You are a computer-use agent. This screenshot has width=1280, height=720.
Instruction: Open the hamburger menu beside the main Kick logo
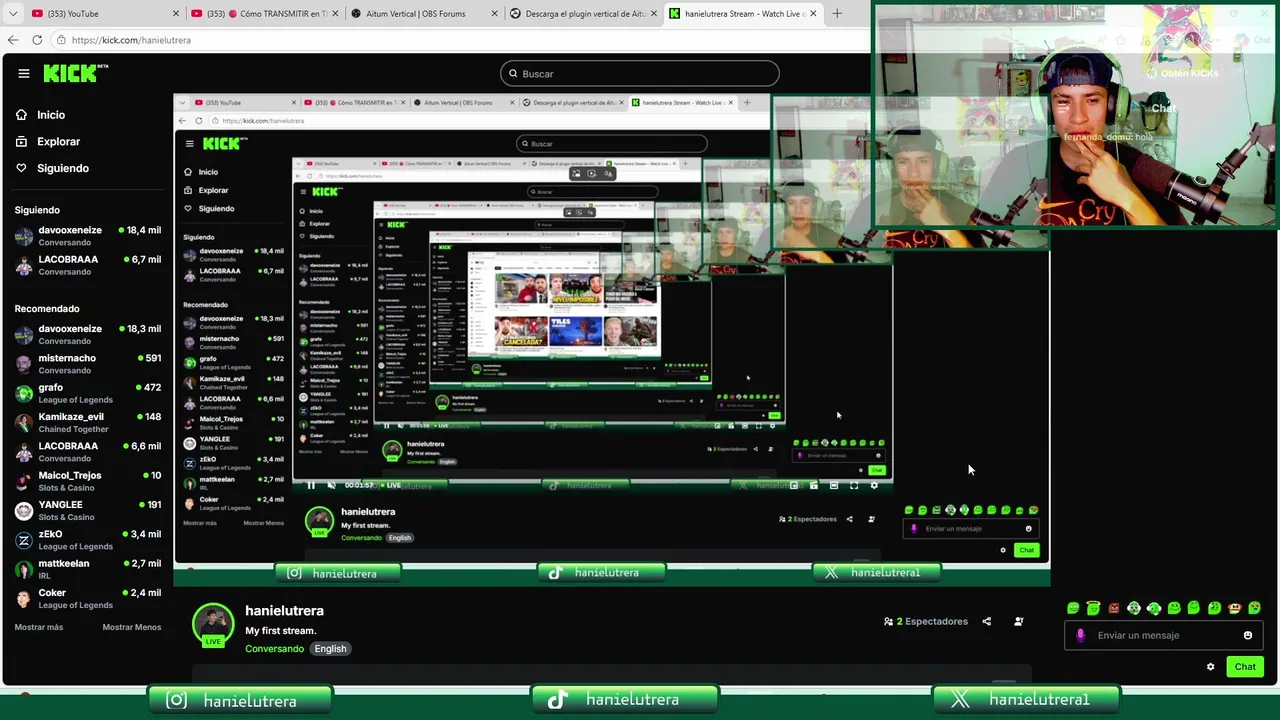24,73
